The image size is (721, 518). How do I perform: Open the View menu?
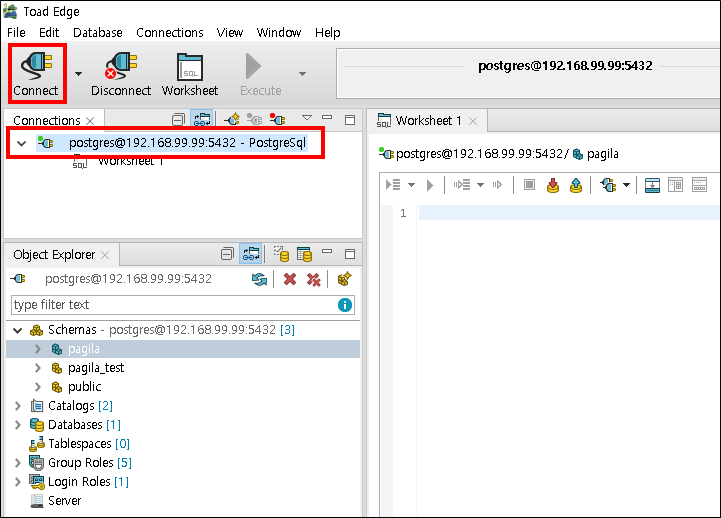[x=229, y=33]
